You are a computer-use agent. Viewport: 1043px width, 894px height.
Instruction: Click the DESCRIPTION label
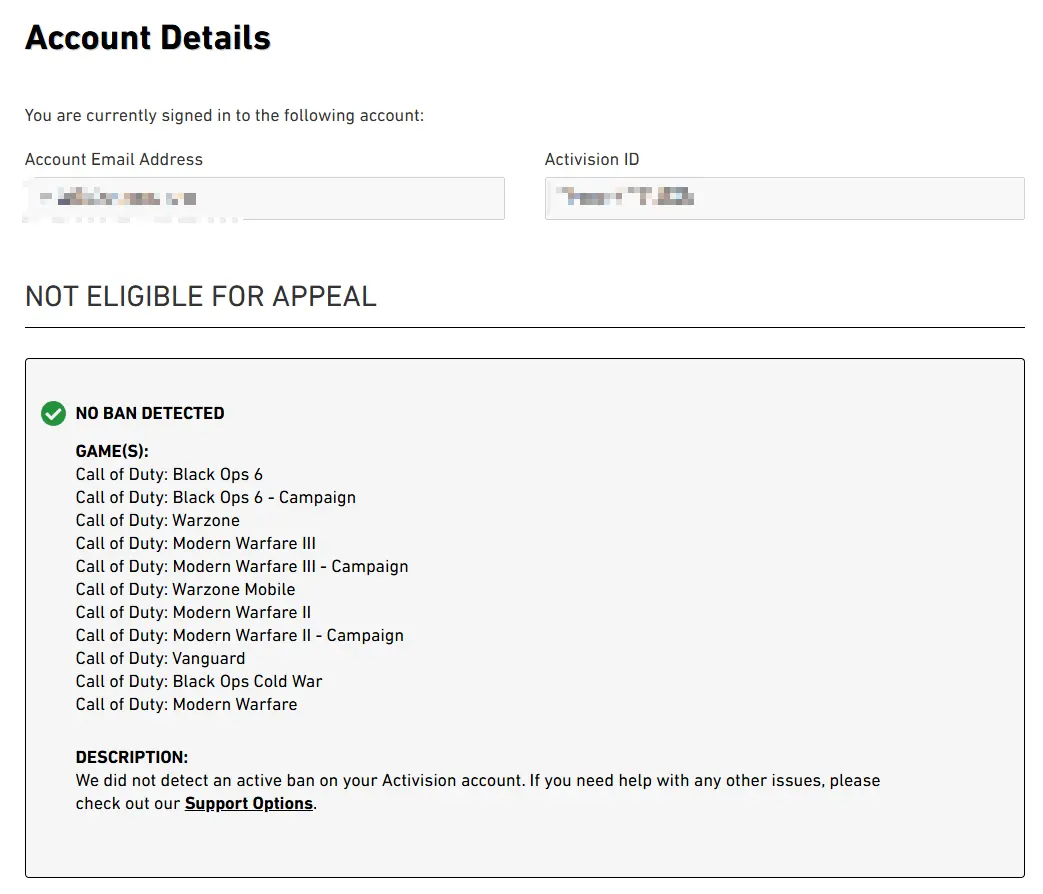click(x=132, y=757)
